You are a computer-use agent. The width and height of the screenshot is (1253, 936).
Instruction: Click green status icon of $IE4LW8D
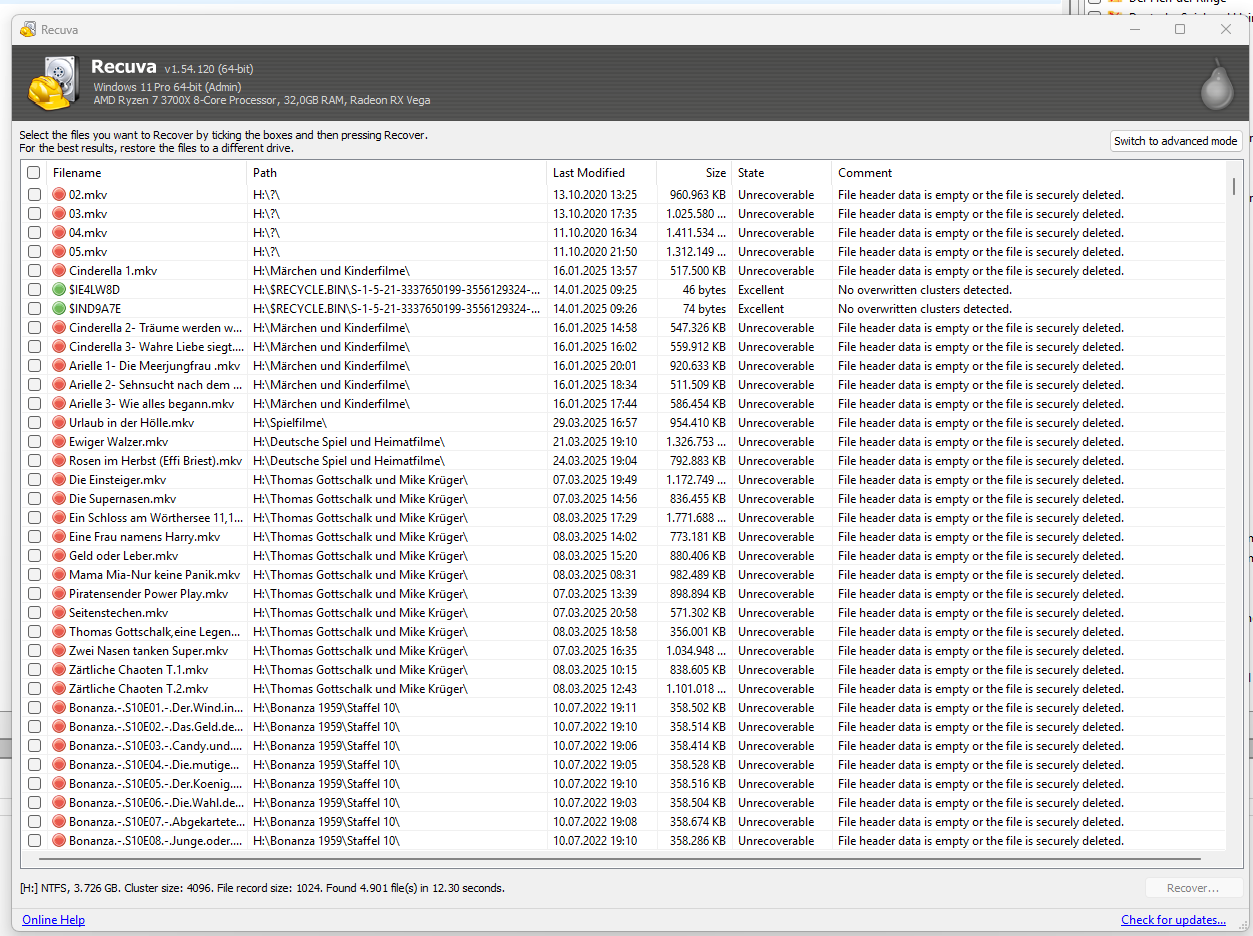(59, 290)
